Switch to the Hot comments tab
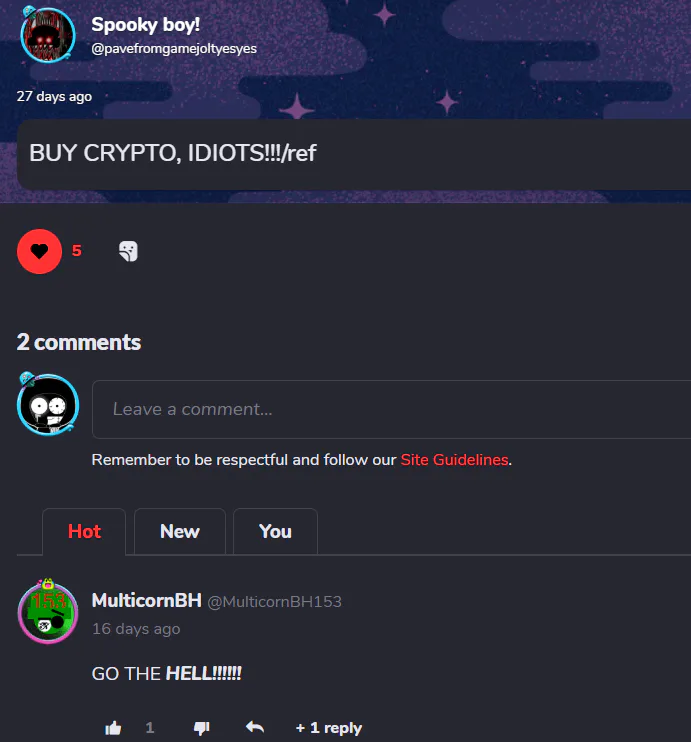This screenshot has height=742, width=691. click(x=84, y=531)
